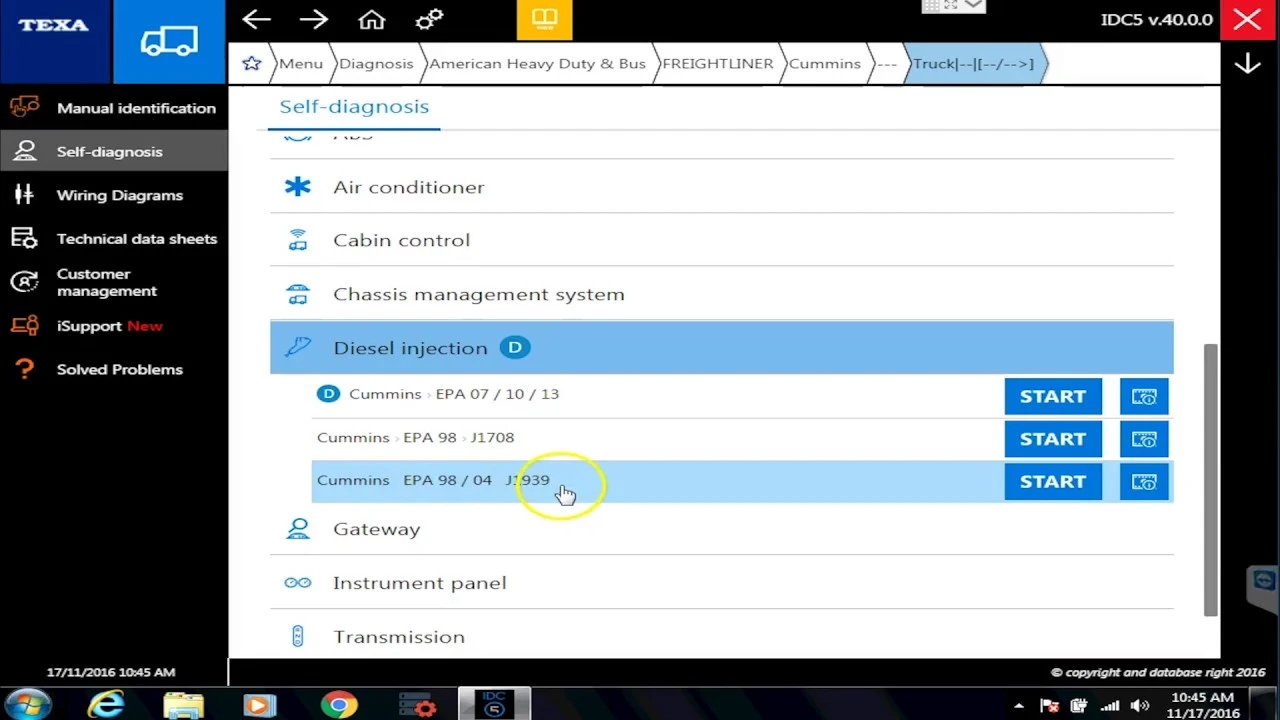Click the yellow manual book icon

544,19
